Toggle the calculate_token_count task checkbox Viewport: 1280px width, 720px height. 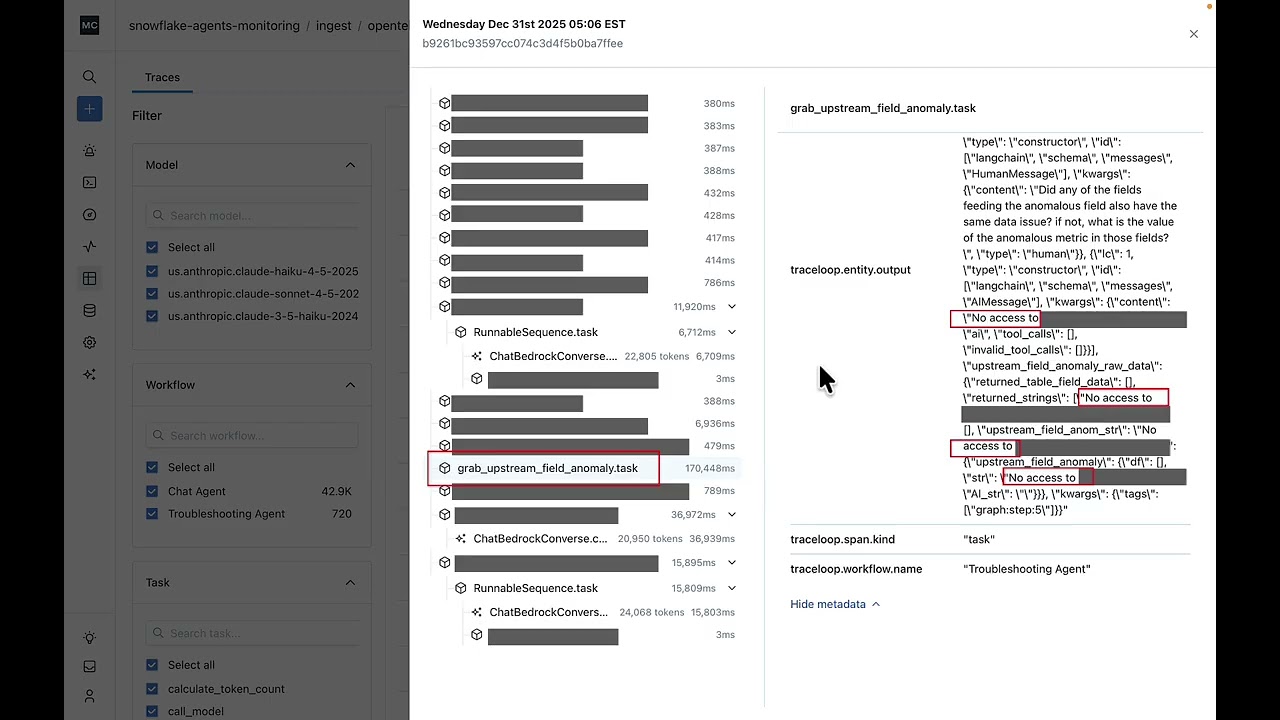(x=152, y=689)
